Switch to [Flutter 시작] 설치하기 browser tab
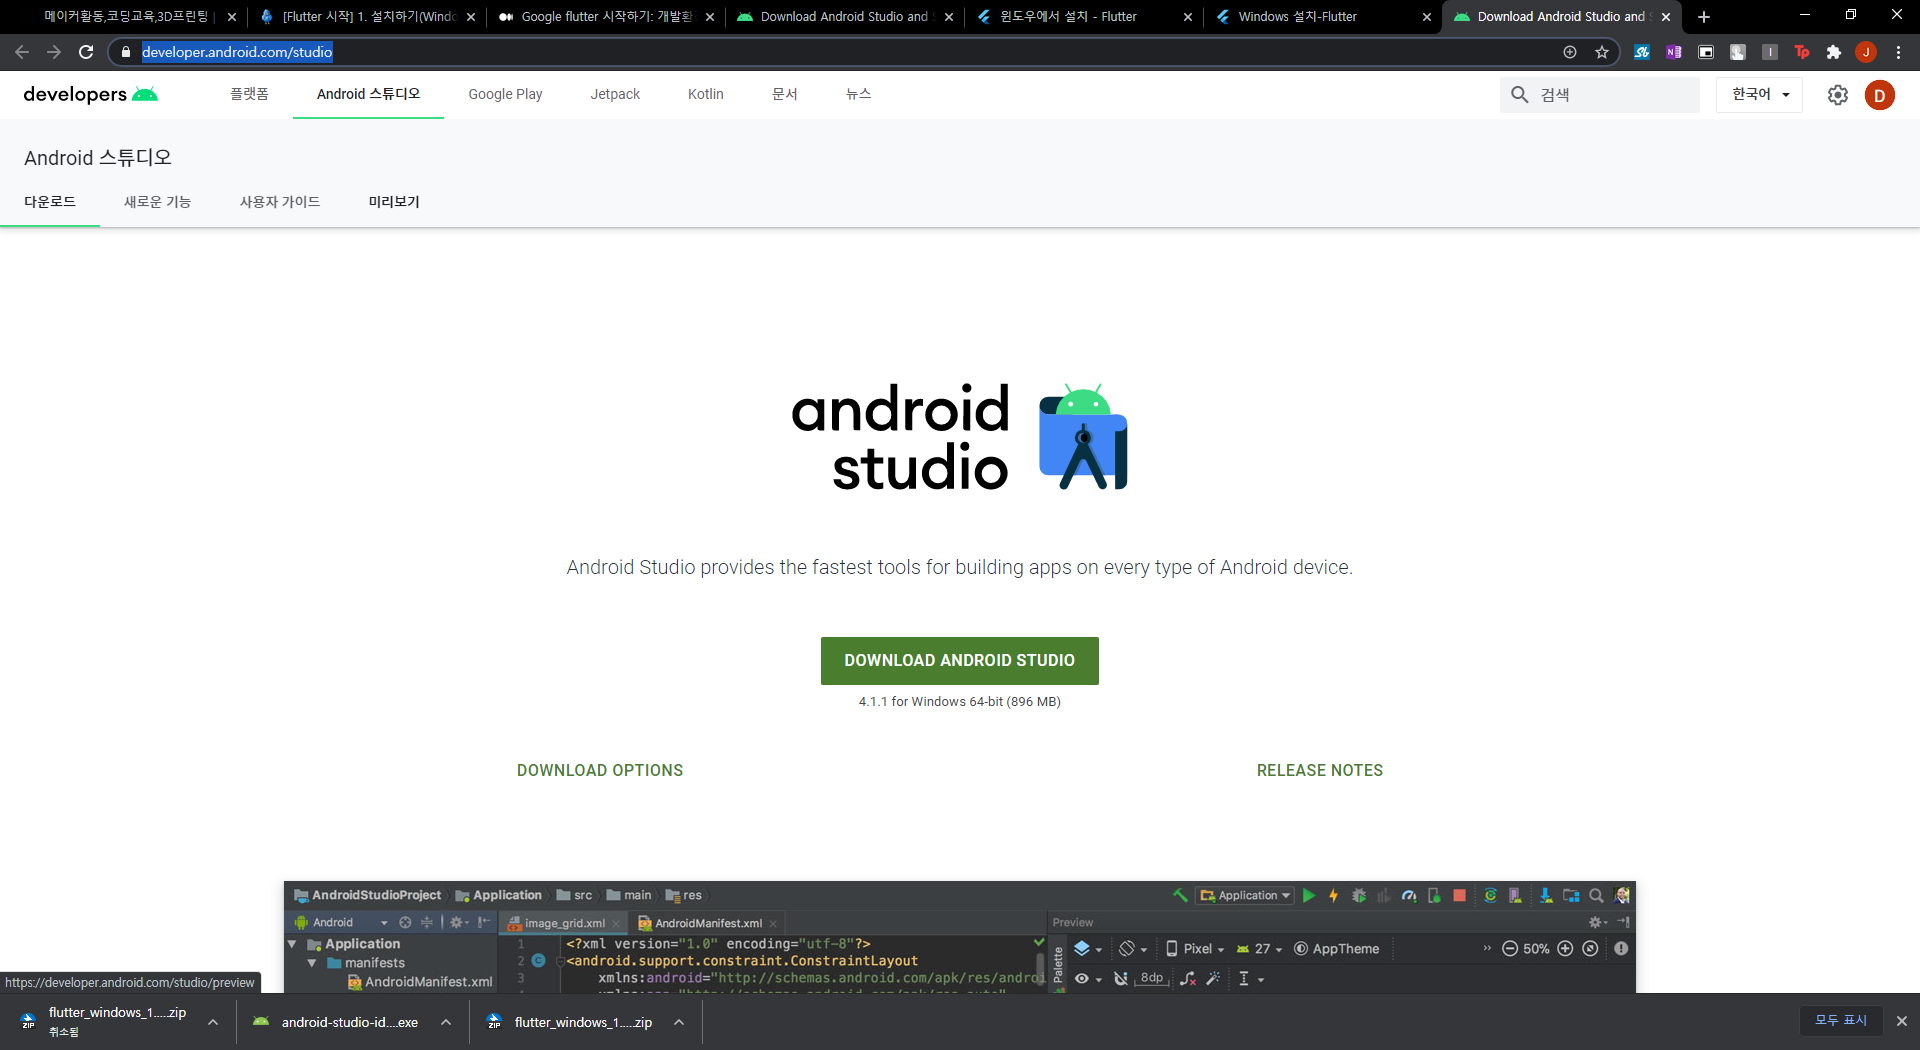1920x1050 pixels. click(368, 17)
